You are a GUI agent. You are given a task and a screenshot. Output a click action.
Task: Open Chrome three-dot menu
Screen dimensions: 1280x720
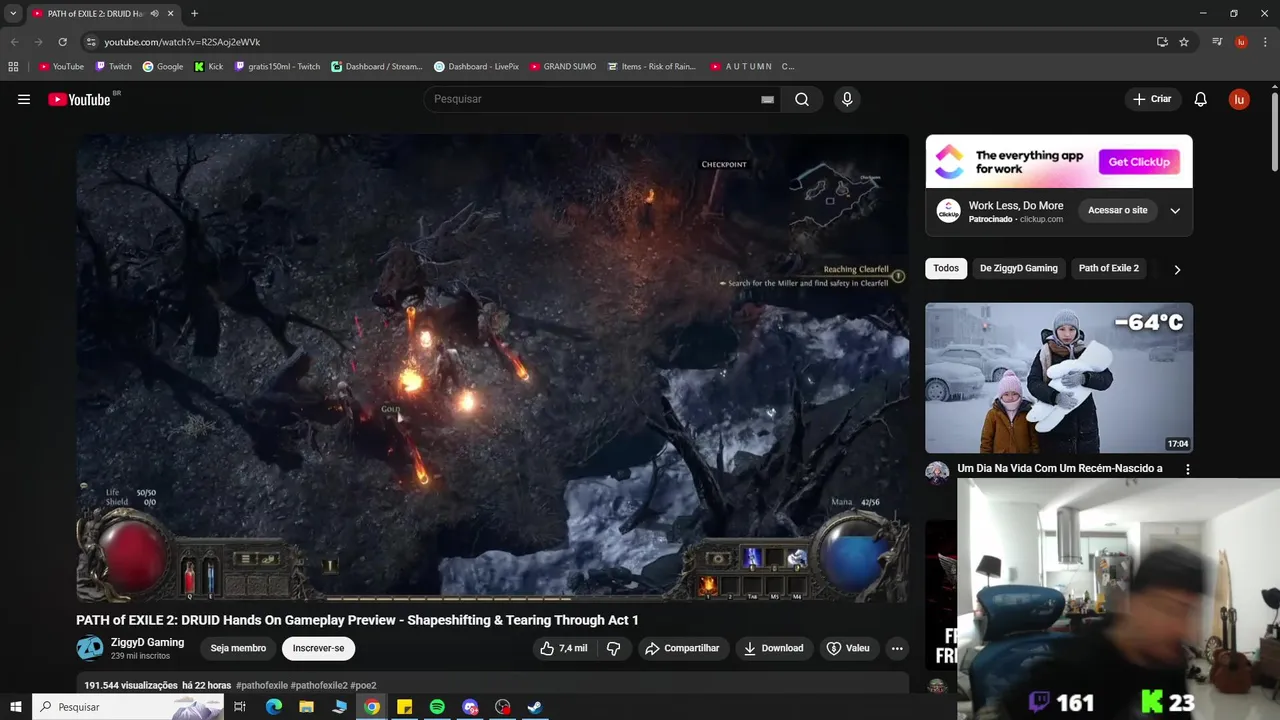1265,42
